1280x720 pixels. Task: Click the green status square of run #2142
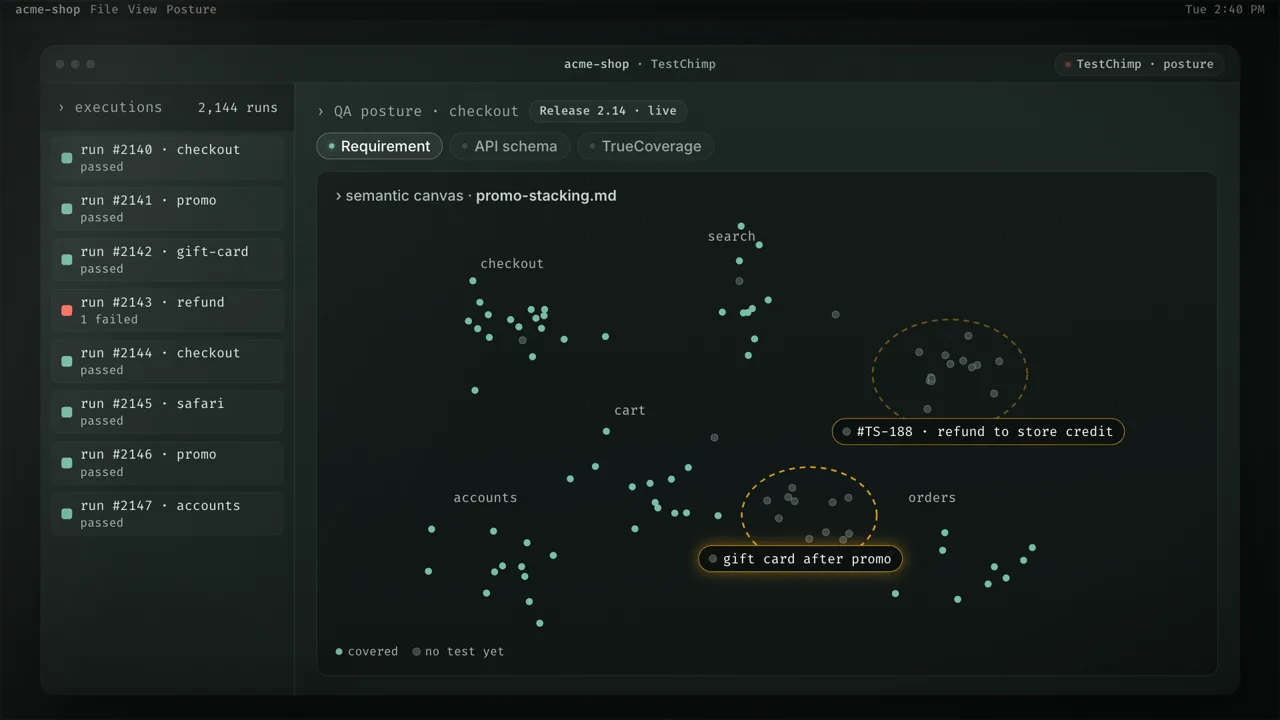[67, 260]
